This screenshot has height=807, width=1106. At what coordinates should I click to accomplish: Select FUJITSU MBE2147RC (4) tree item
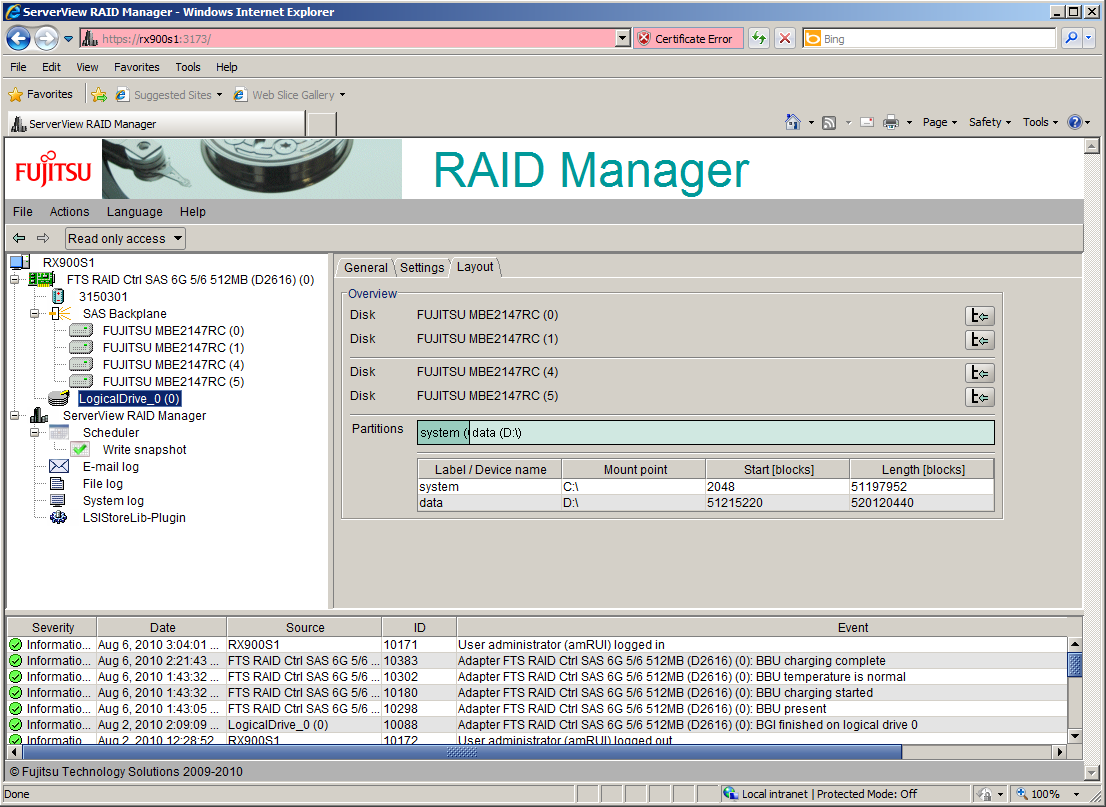174,365
